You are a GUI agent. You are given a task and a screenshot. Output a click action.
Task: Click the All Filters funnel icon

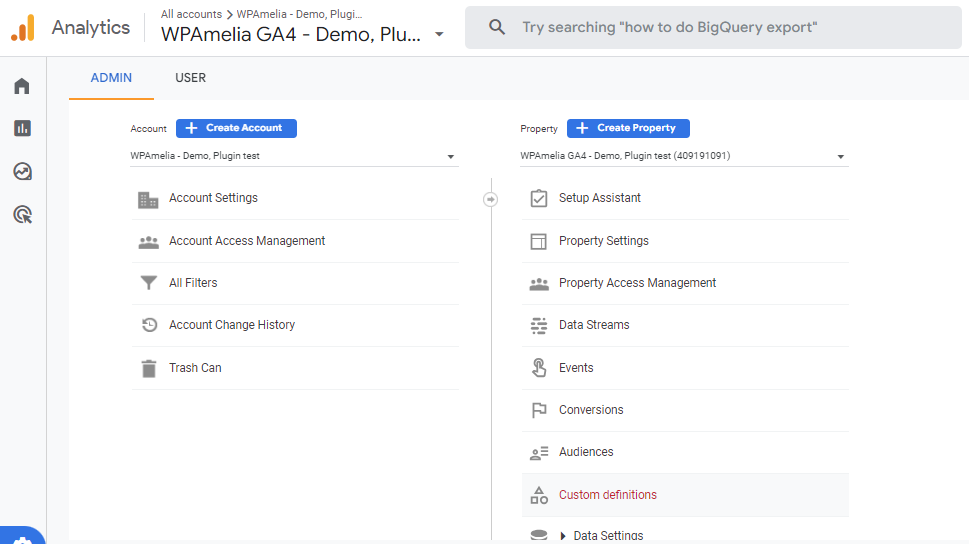(149, 283)
